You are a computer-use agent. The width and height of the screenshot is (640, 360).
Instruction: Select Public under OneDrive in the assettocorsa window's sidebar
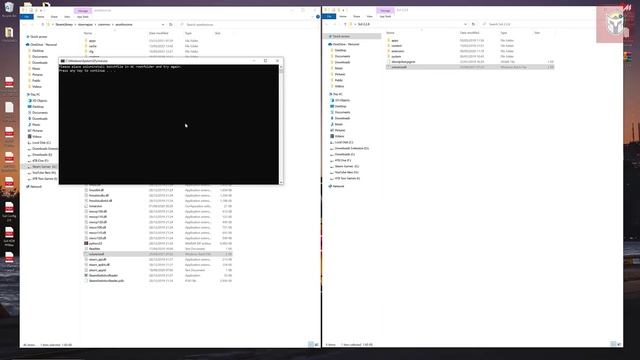point(36,80)
